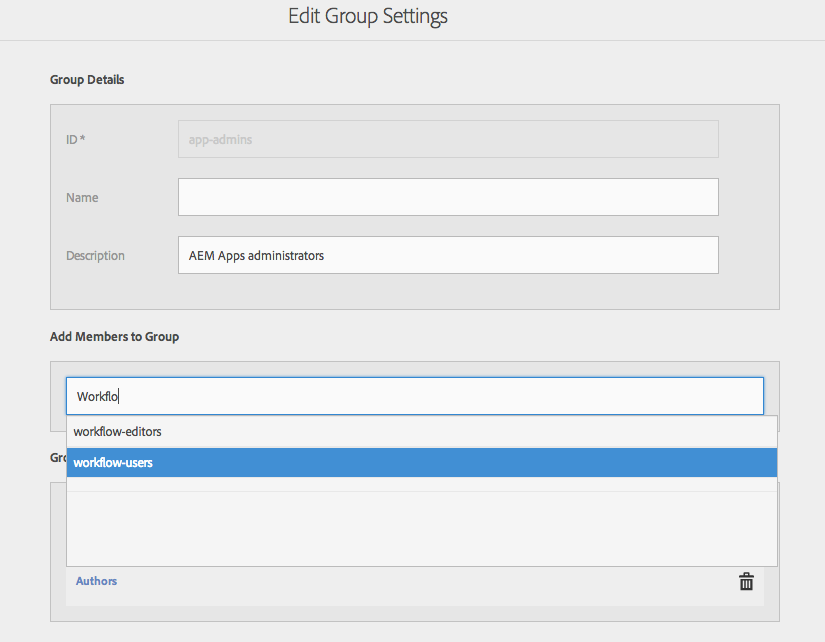This screenshot has height=642, width=825.
Task: Open the Authors group link
Action: [x=96, y=581]
